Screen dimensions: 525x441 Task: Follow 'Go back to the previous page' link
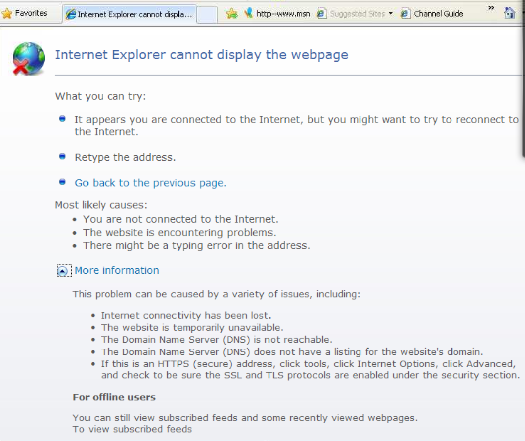pyautogui.click(x=150, y=183)
